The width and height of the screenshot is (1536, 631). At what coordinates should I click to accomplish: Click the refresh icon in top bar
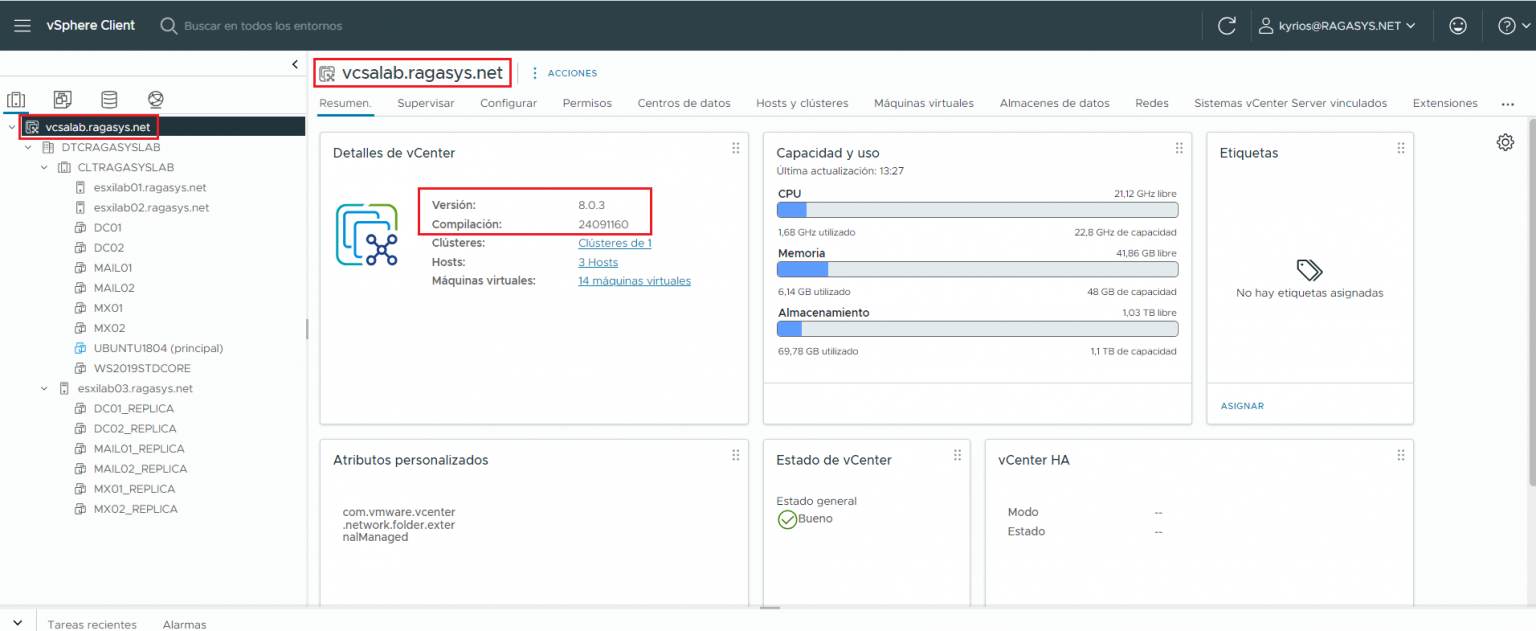pos(1226,26)
